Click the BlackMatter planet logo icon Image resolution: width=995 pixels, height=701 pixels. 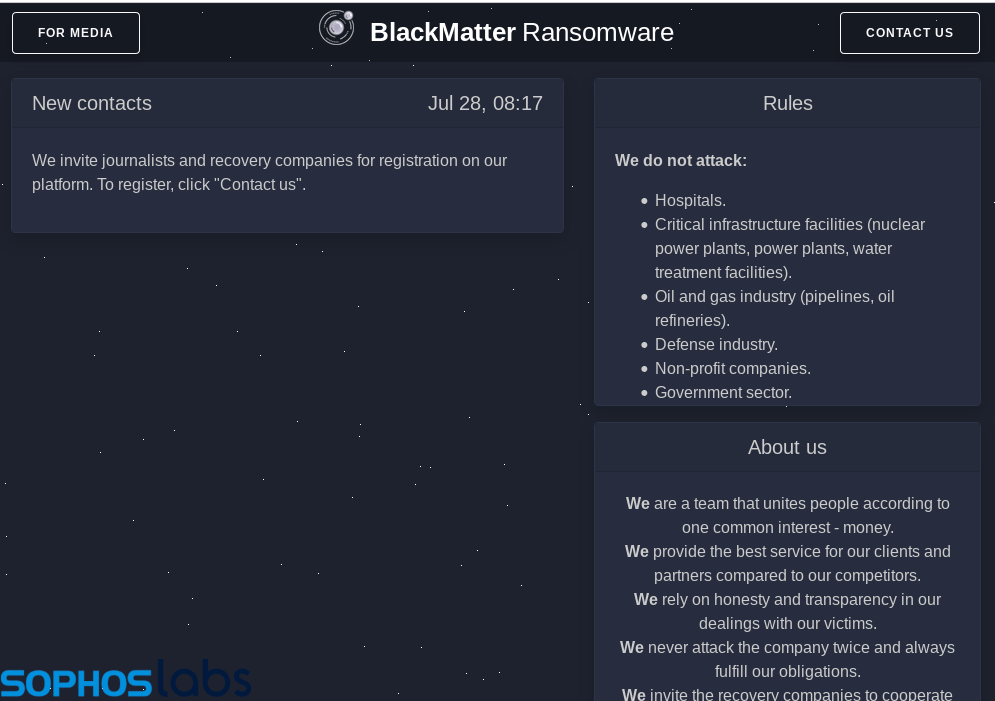coord(336,28)
